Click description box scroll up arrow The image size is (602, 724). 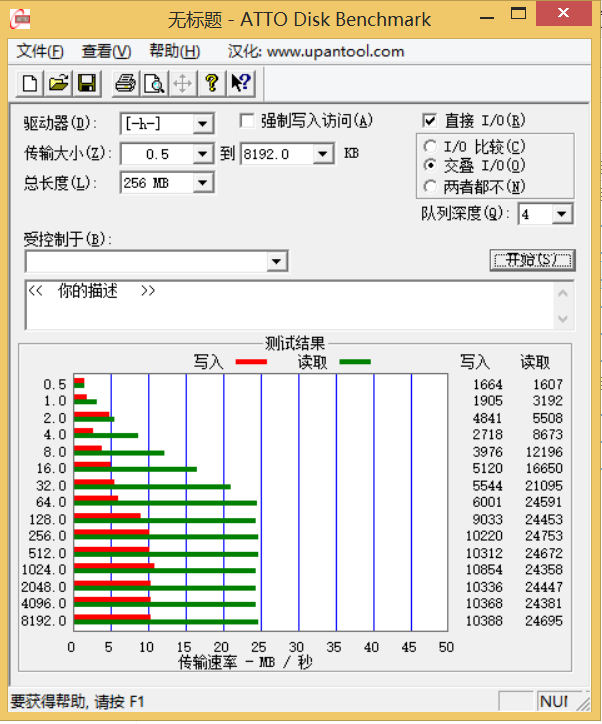click(x=563, y=293)
